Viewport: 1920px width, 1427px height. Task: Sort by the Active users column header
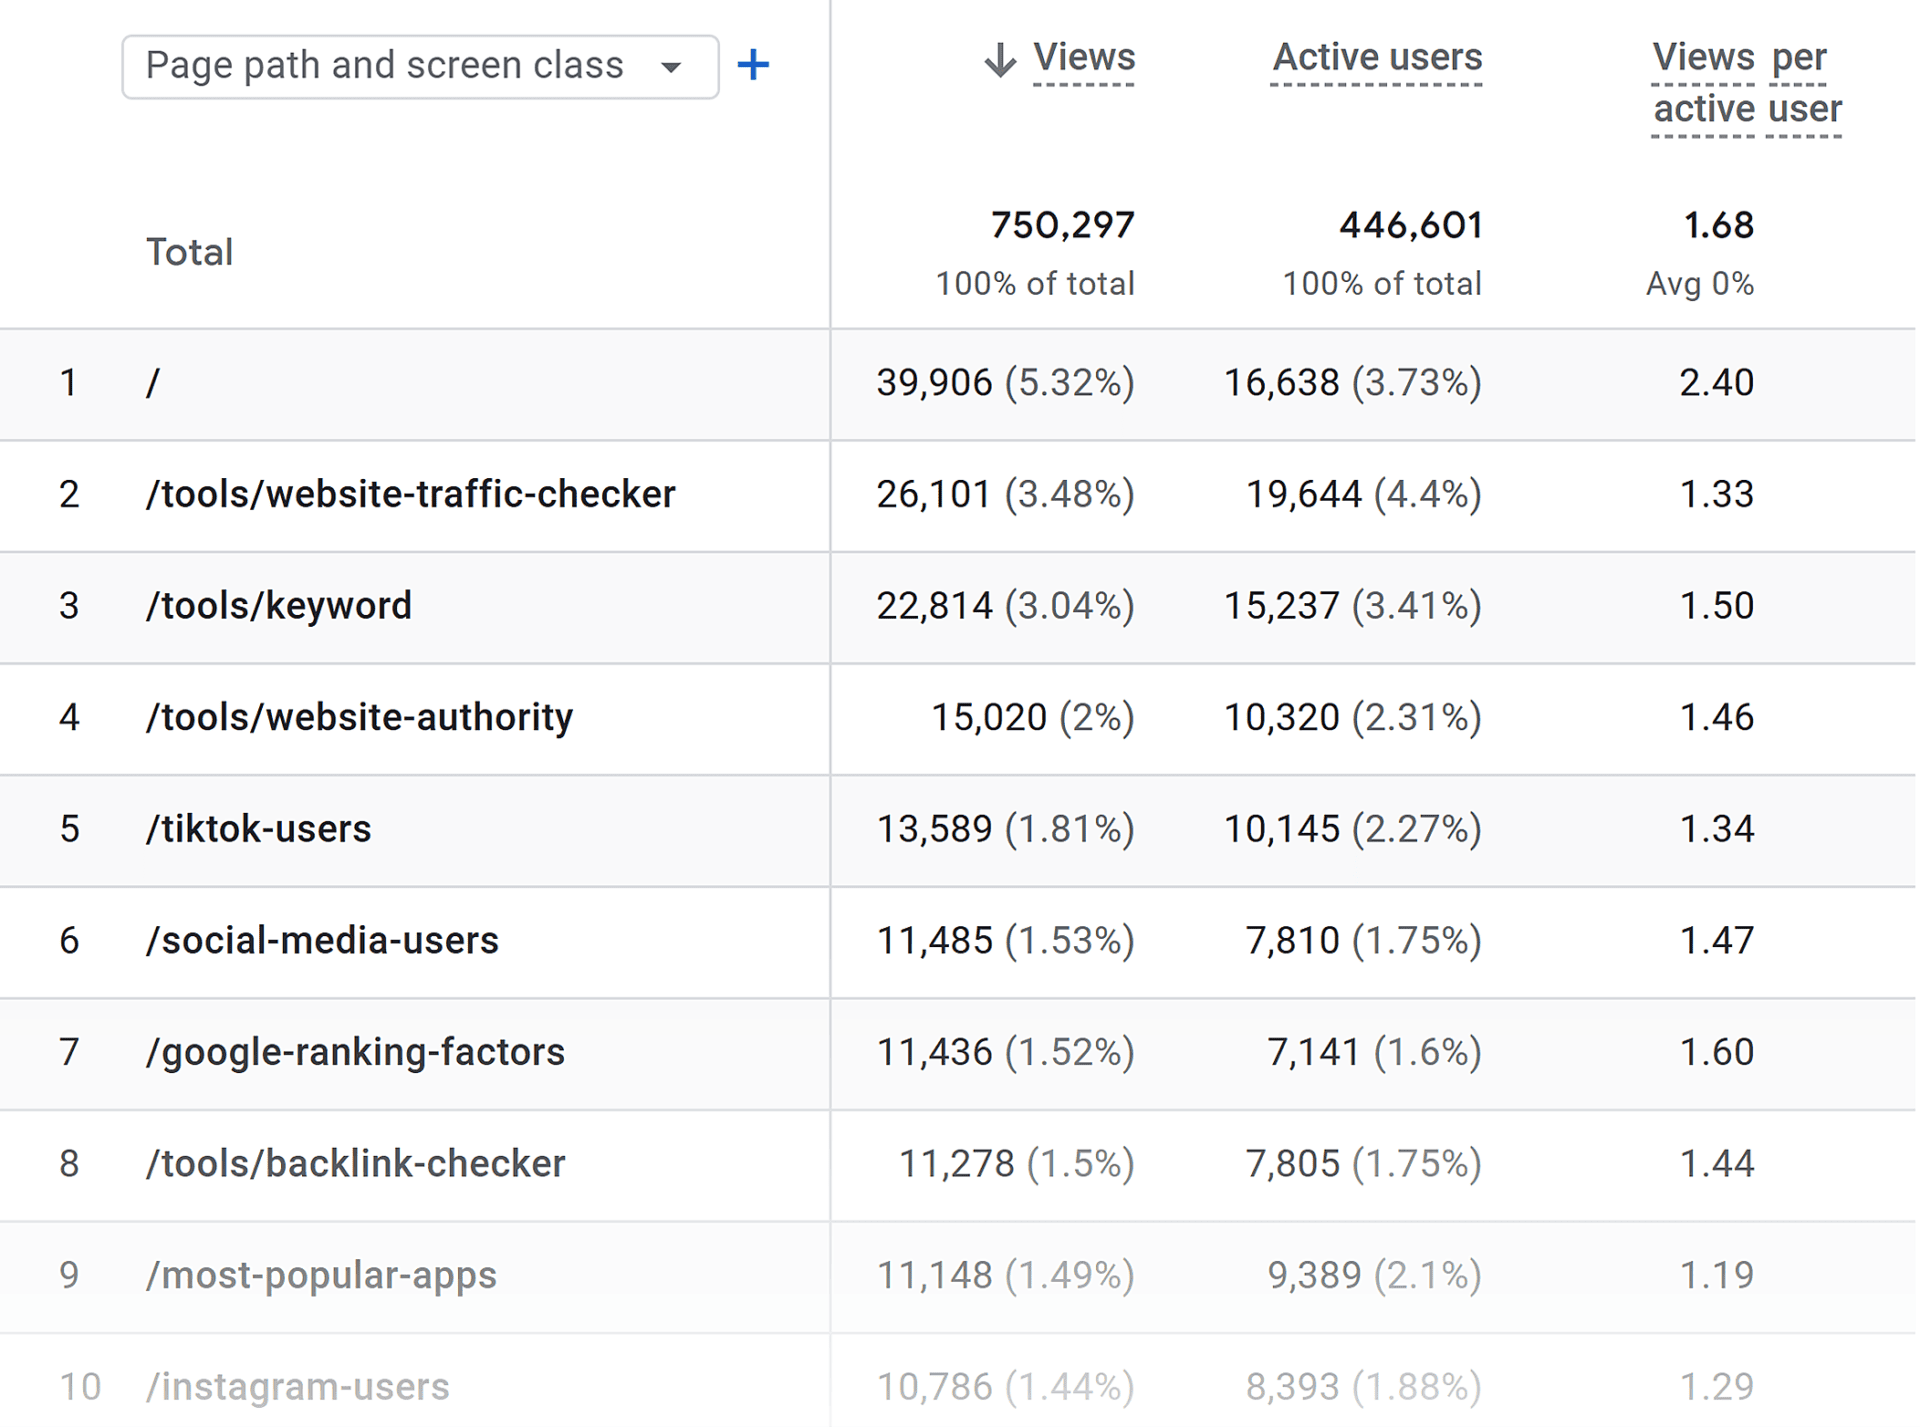click(x=1376, y=58)
